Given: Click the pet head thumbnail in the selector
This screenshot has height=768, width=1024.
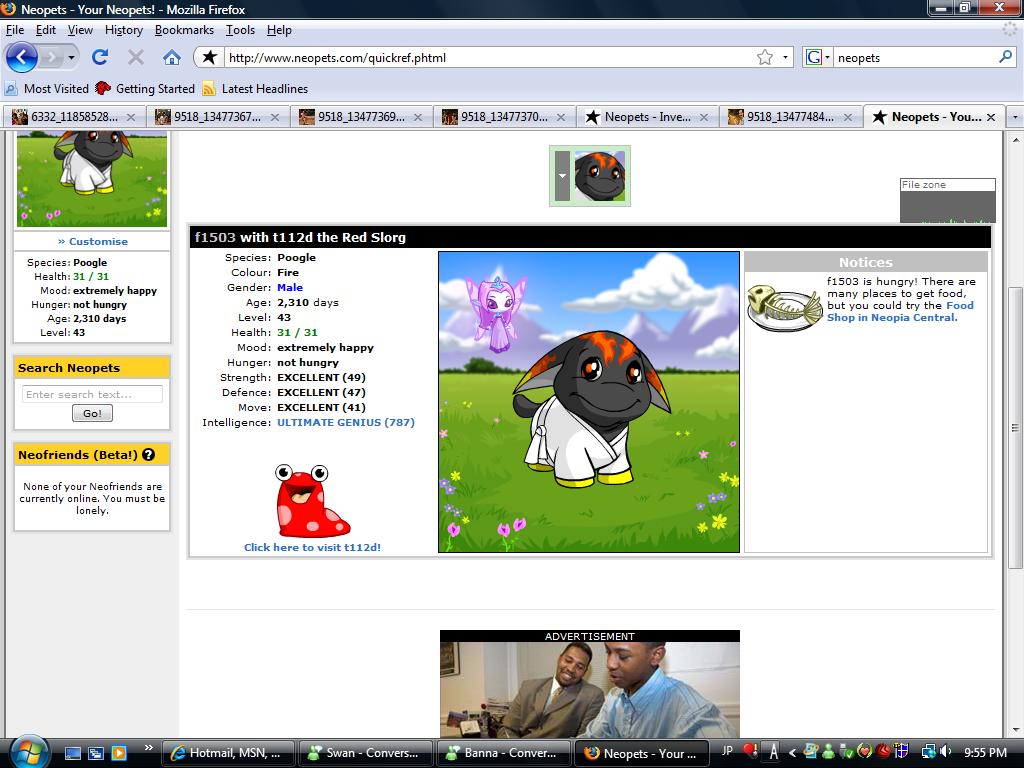Looking at the screenshot, I should tap(600, 176).
